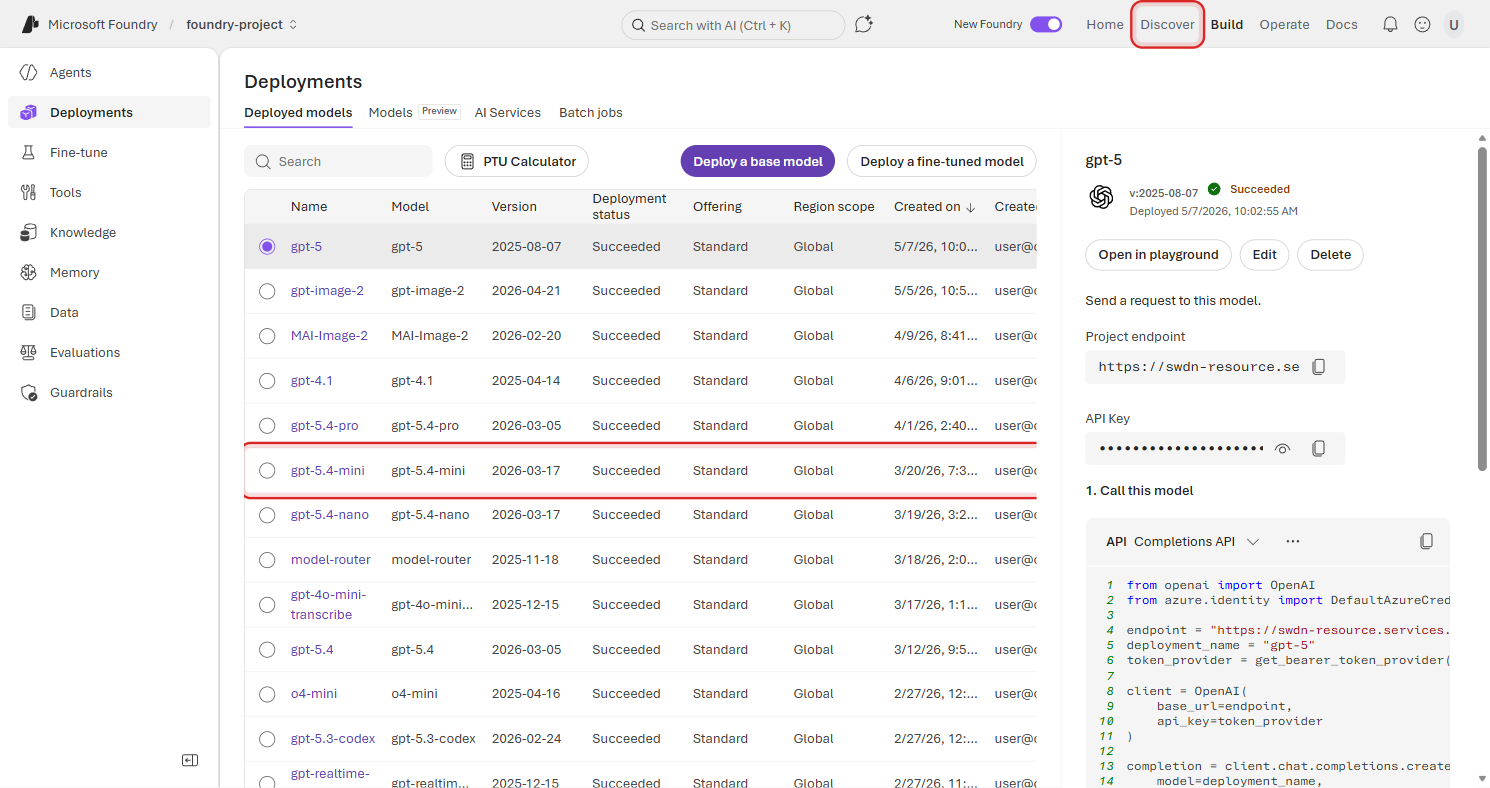
Task: Click the Version column header
Action: tap(514, 207)
